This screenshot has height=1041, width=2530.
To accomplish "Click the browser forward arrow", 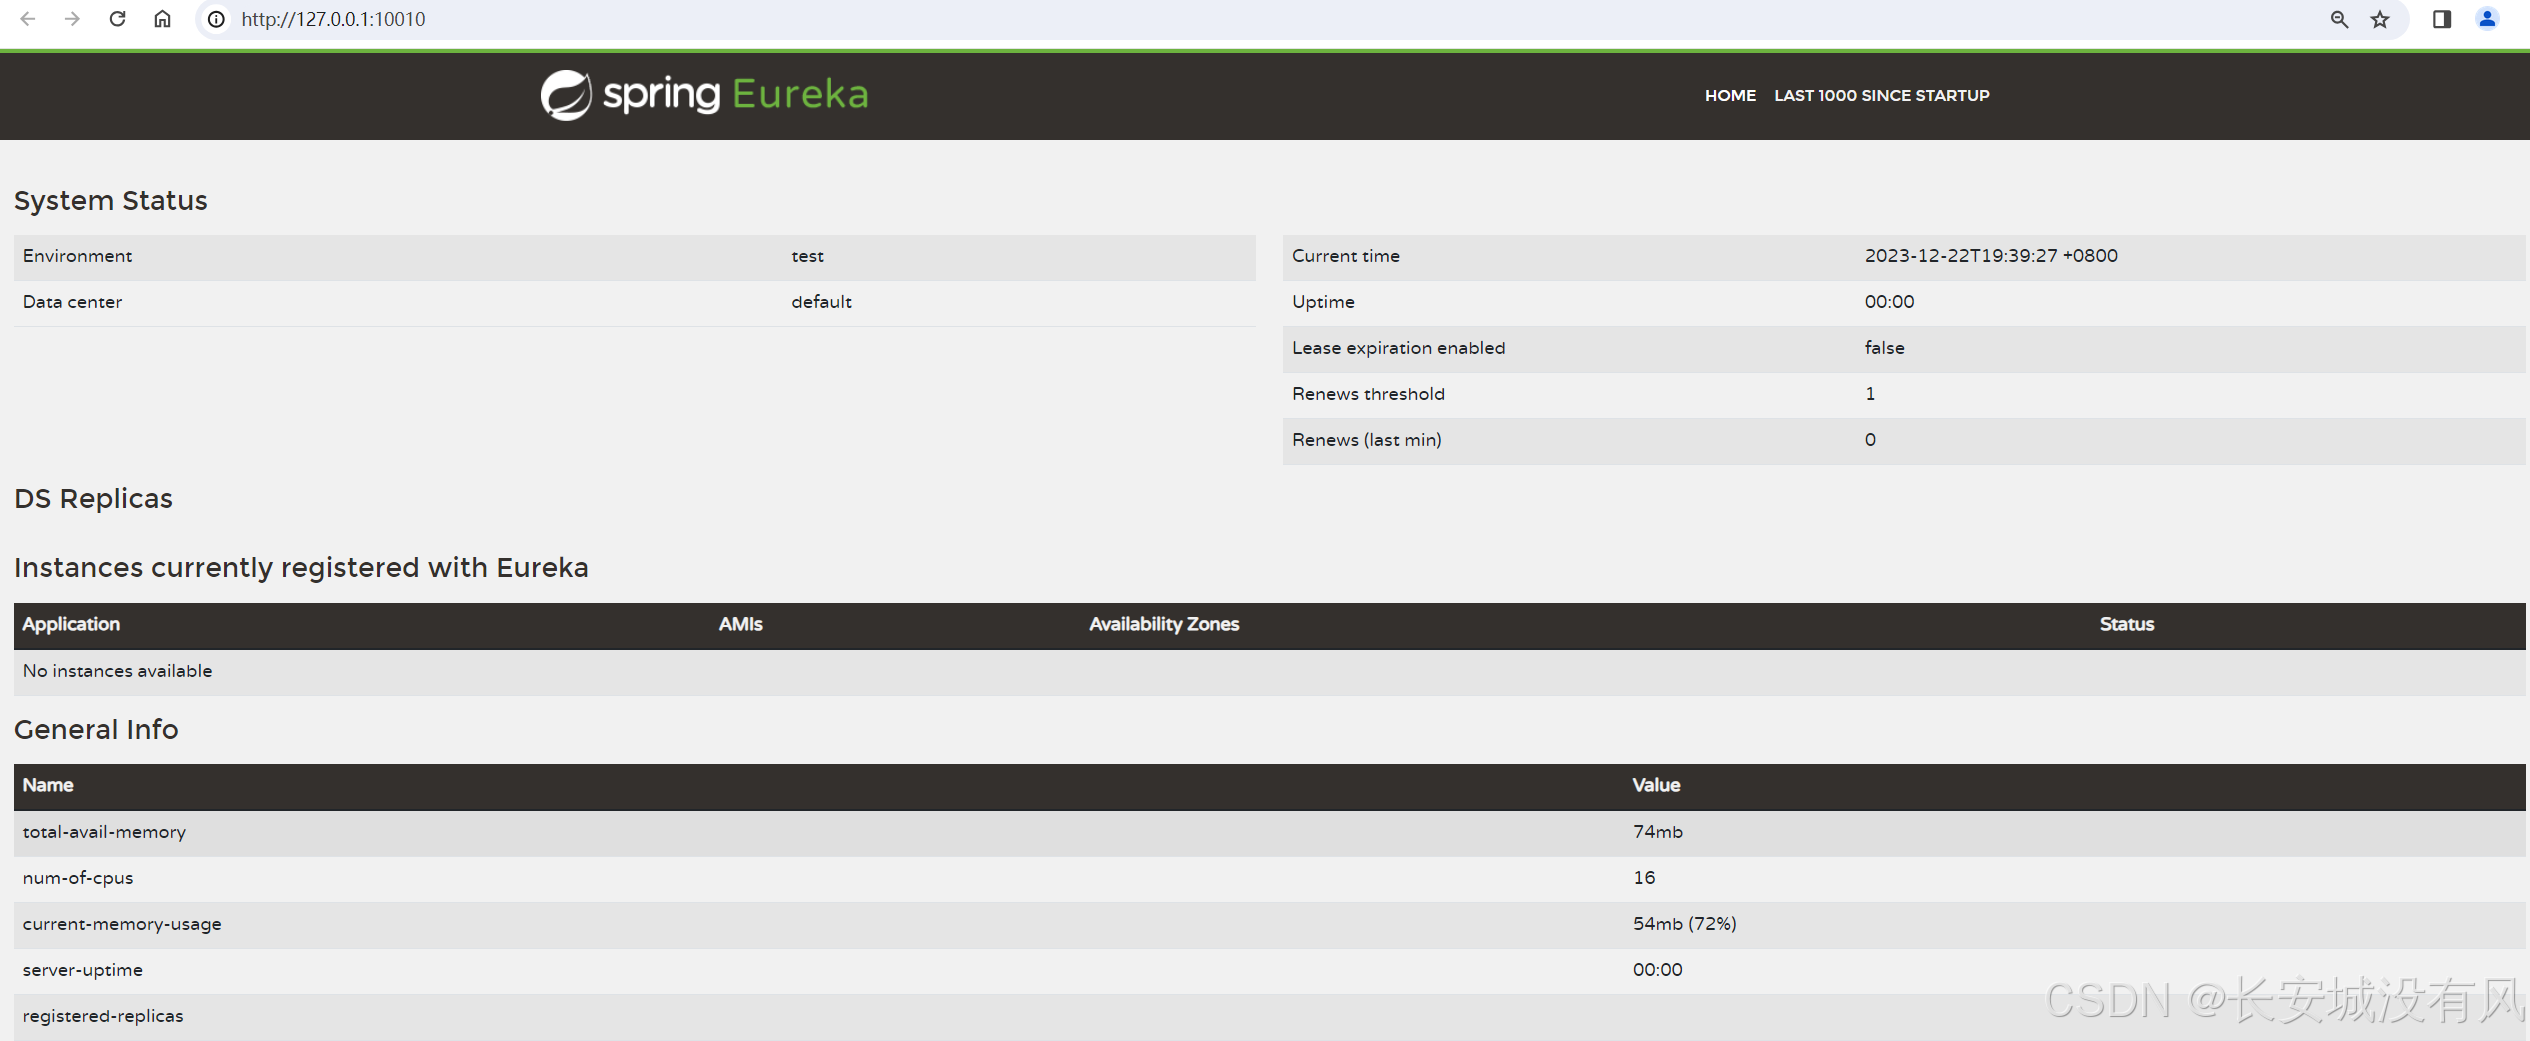I will (72, 19).
